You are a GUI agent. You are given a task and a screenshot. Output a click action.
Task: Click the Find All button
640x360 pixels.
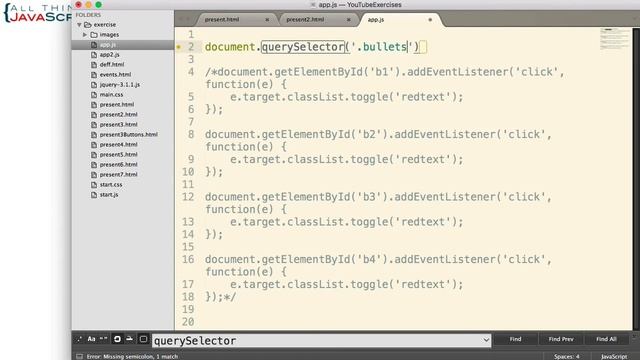606,339
